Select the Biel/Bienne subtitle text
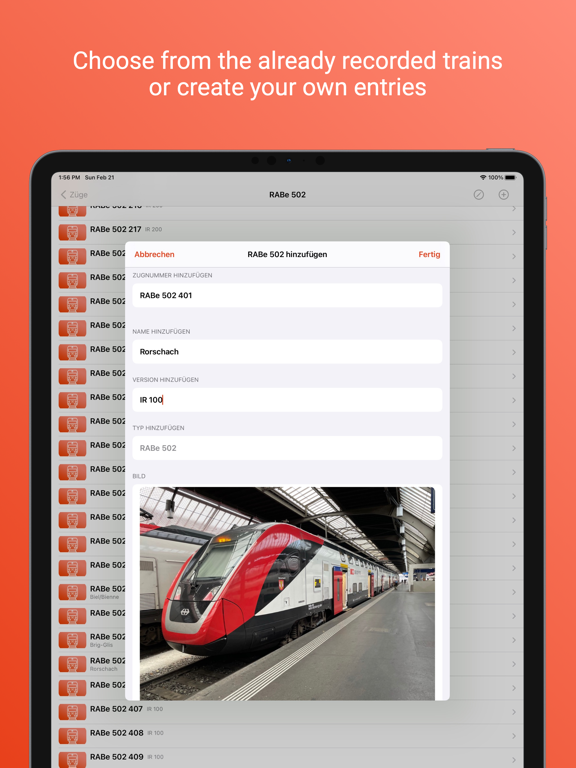 click(104, 597)
